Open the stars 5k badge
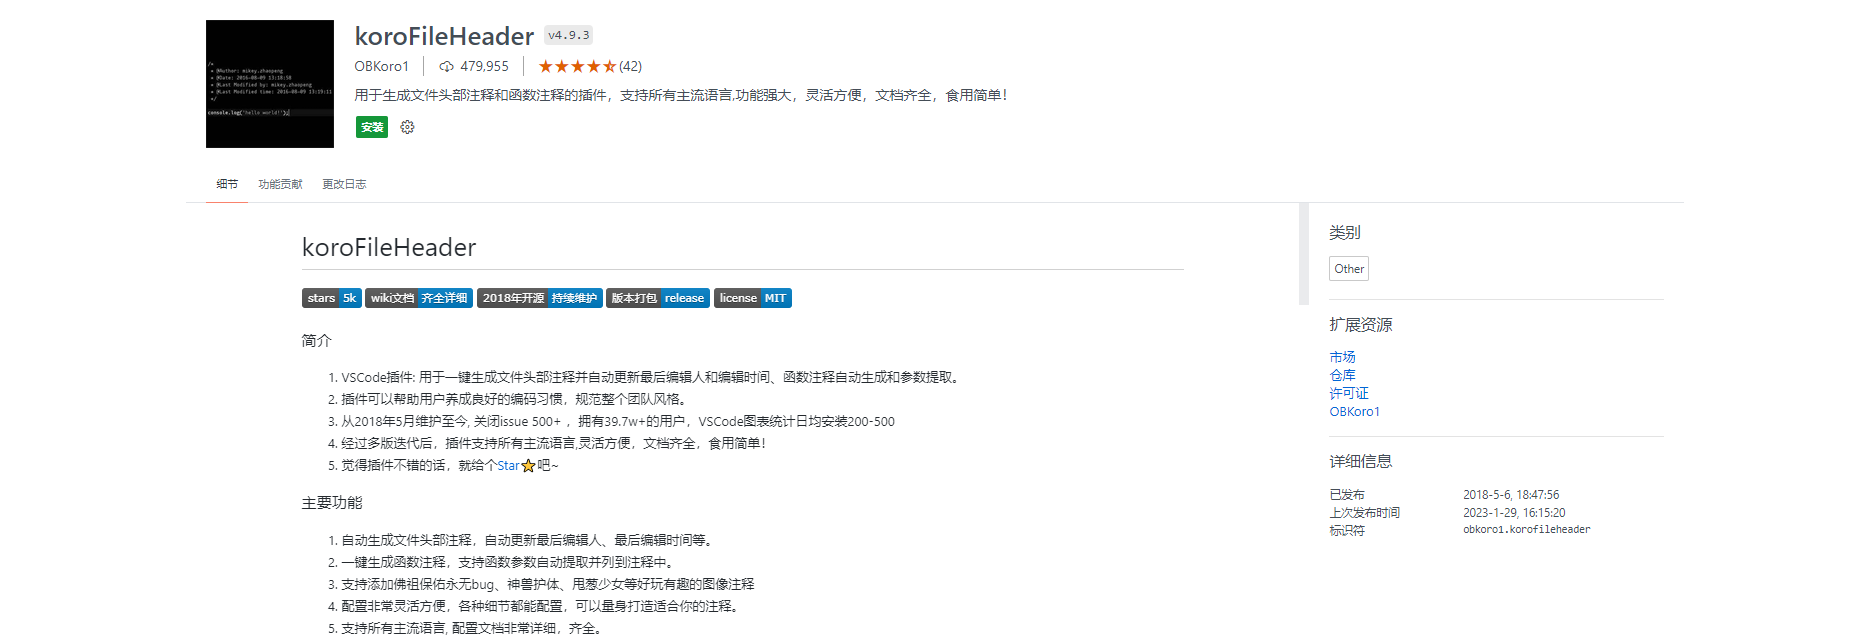Viewport: 1871px width, 643px height. pyautogui.click(x=331, y=298)
